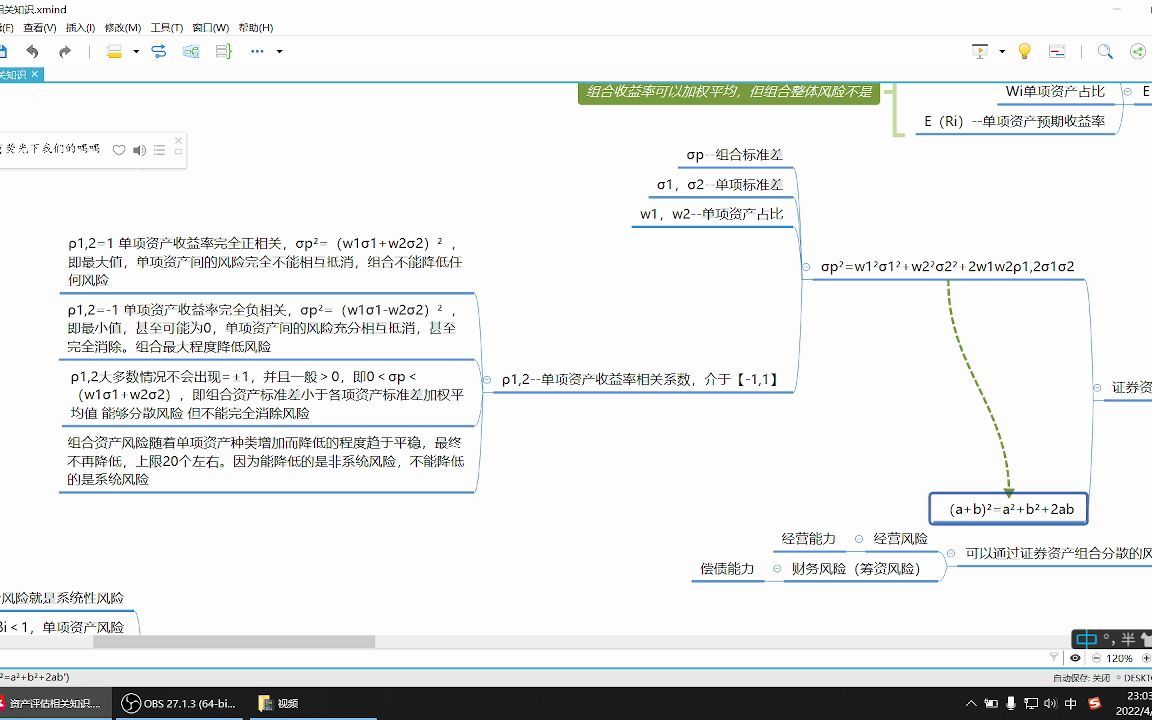Image resolution: width=1152 pixels, height=720 pixels.
Task: Open OBS 27.1.3 from the taskbar
Action: tap(178, 703)
